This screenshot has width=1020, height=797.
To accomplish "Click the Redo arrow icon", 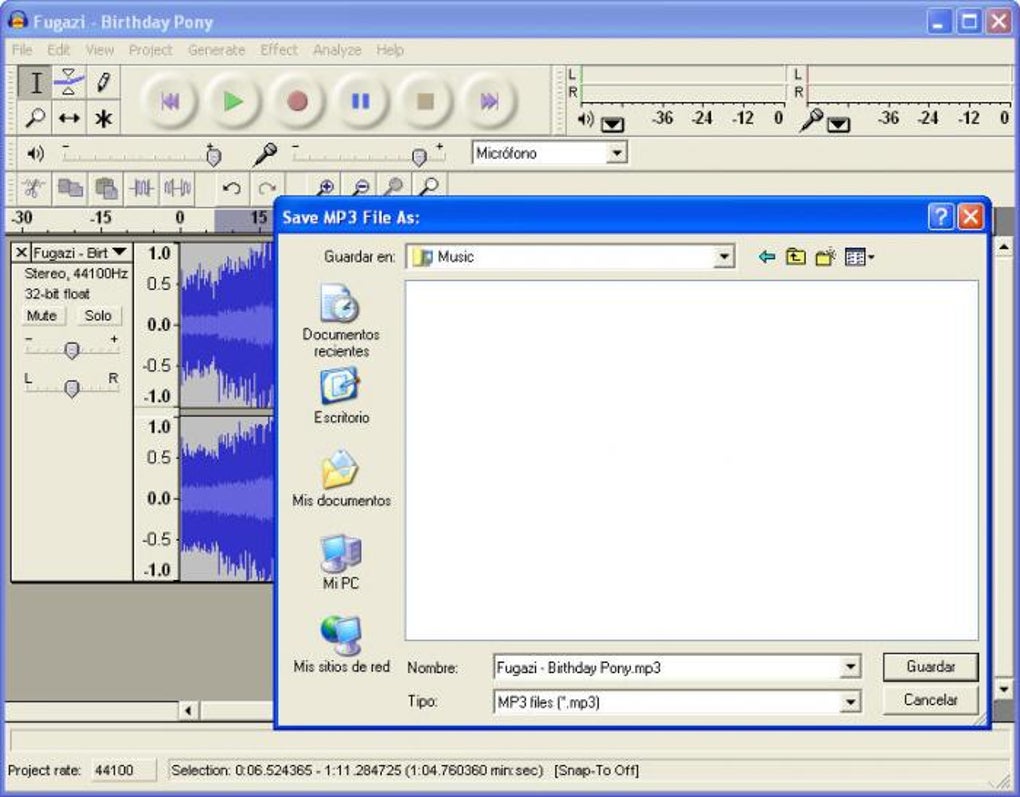I will (x=267, y=189).
